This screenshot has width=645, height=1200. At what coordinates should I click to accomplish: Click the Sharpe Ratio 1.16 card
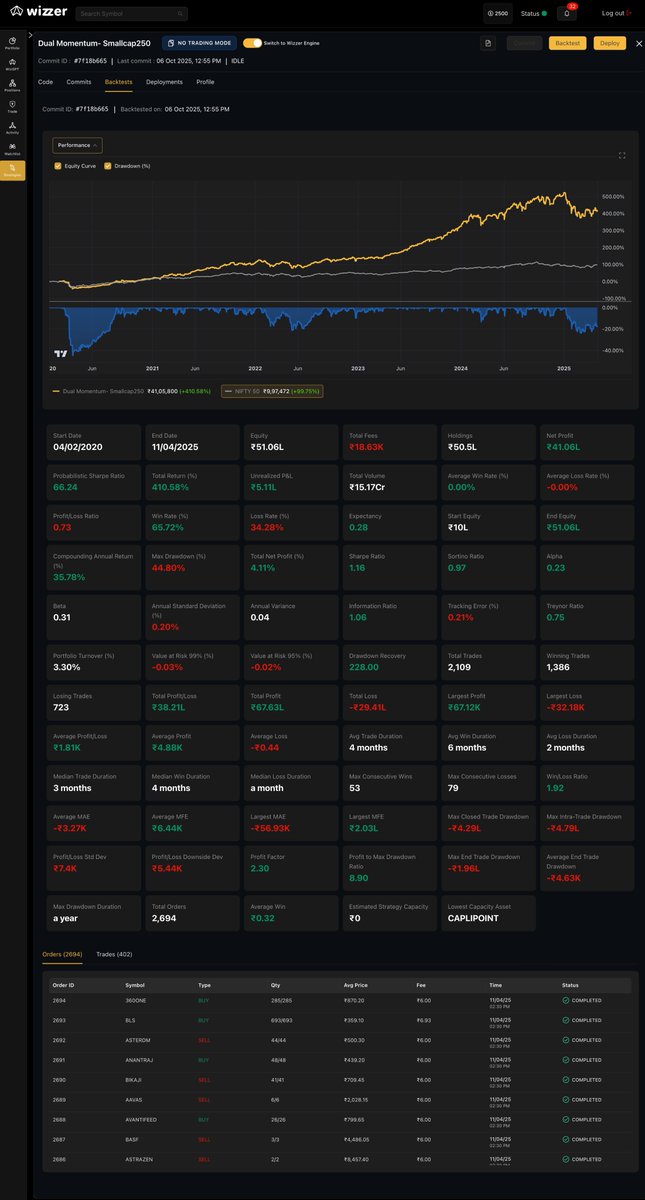(x=389, y=569)
